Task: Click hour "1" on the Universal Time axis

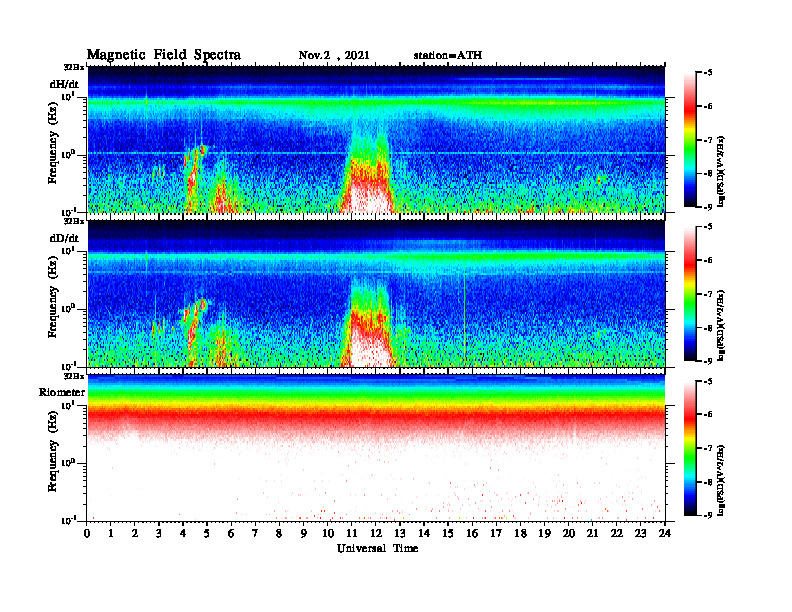Action: 111,533
